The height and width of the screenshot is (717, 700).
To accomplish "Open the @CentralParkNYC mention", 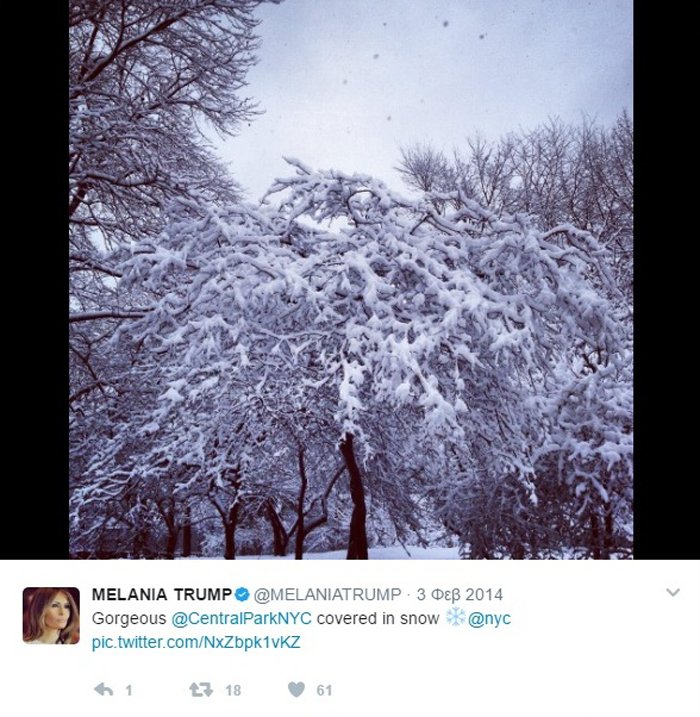I will [241, 618].
